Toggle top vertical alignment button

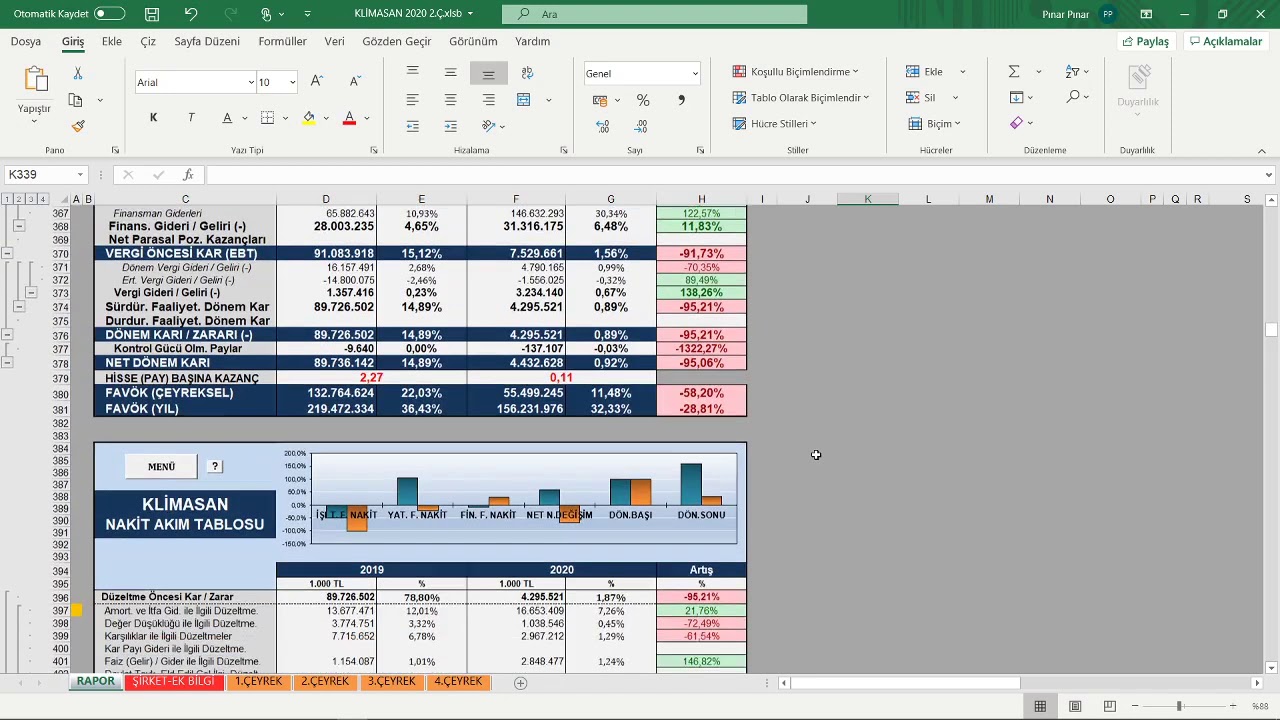pyautogui.click(x=413, y=73)
